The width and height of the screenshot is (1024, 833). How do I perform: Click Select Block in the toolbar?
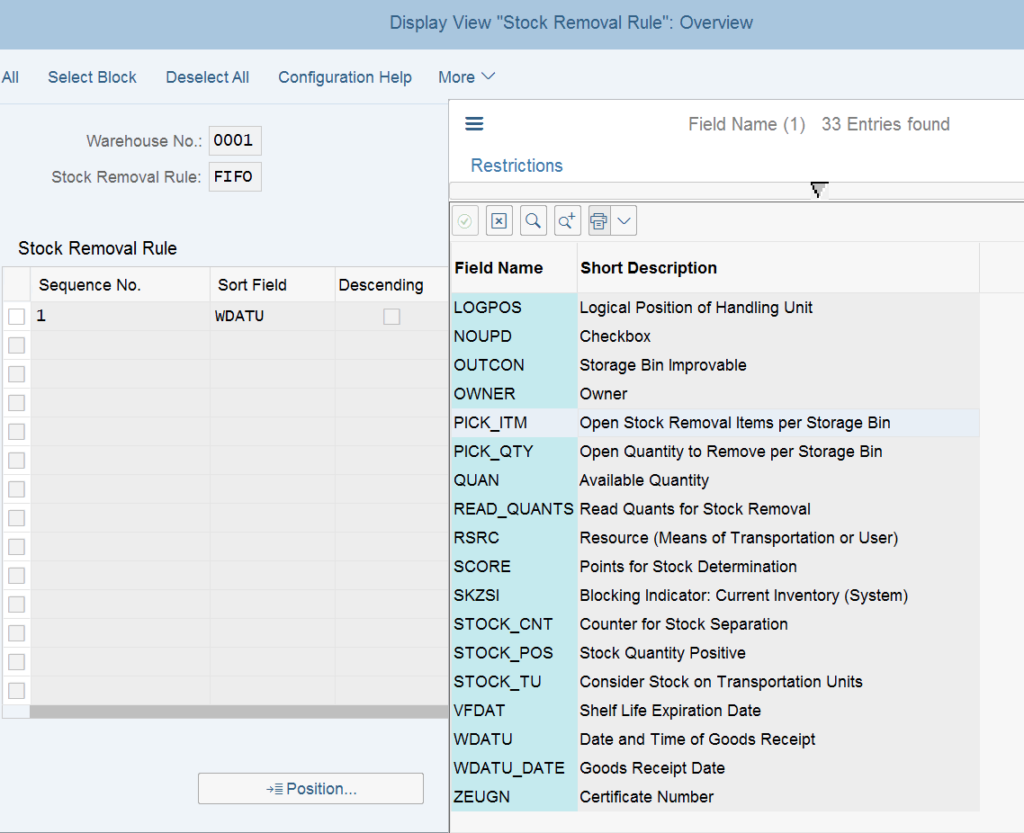coord(92,77)
